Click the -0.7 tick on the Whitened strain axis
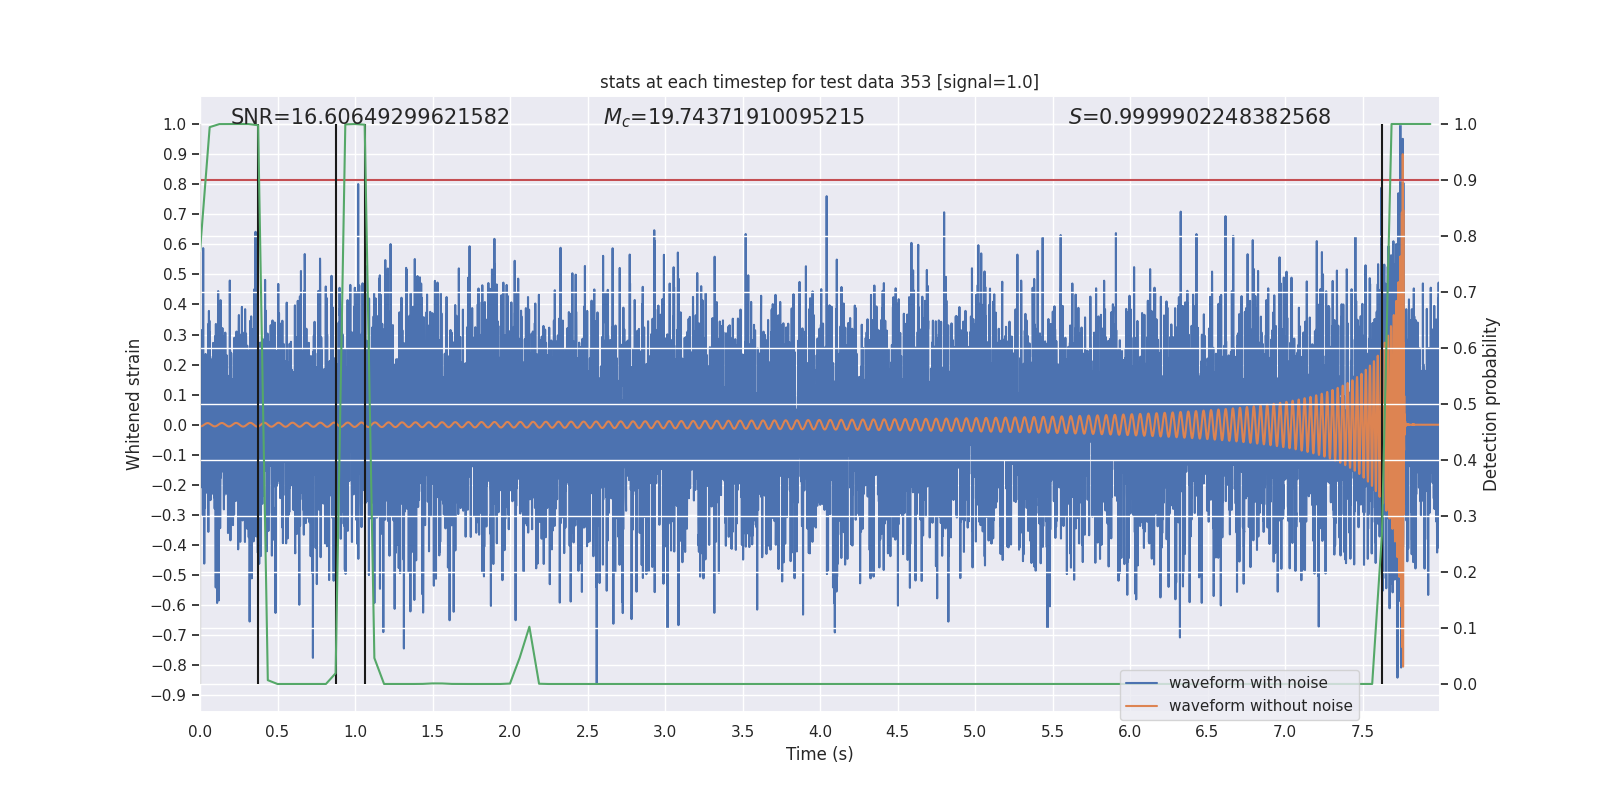 click(x=169, y=635)
